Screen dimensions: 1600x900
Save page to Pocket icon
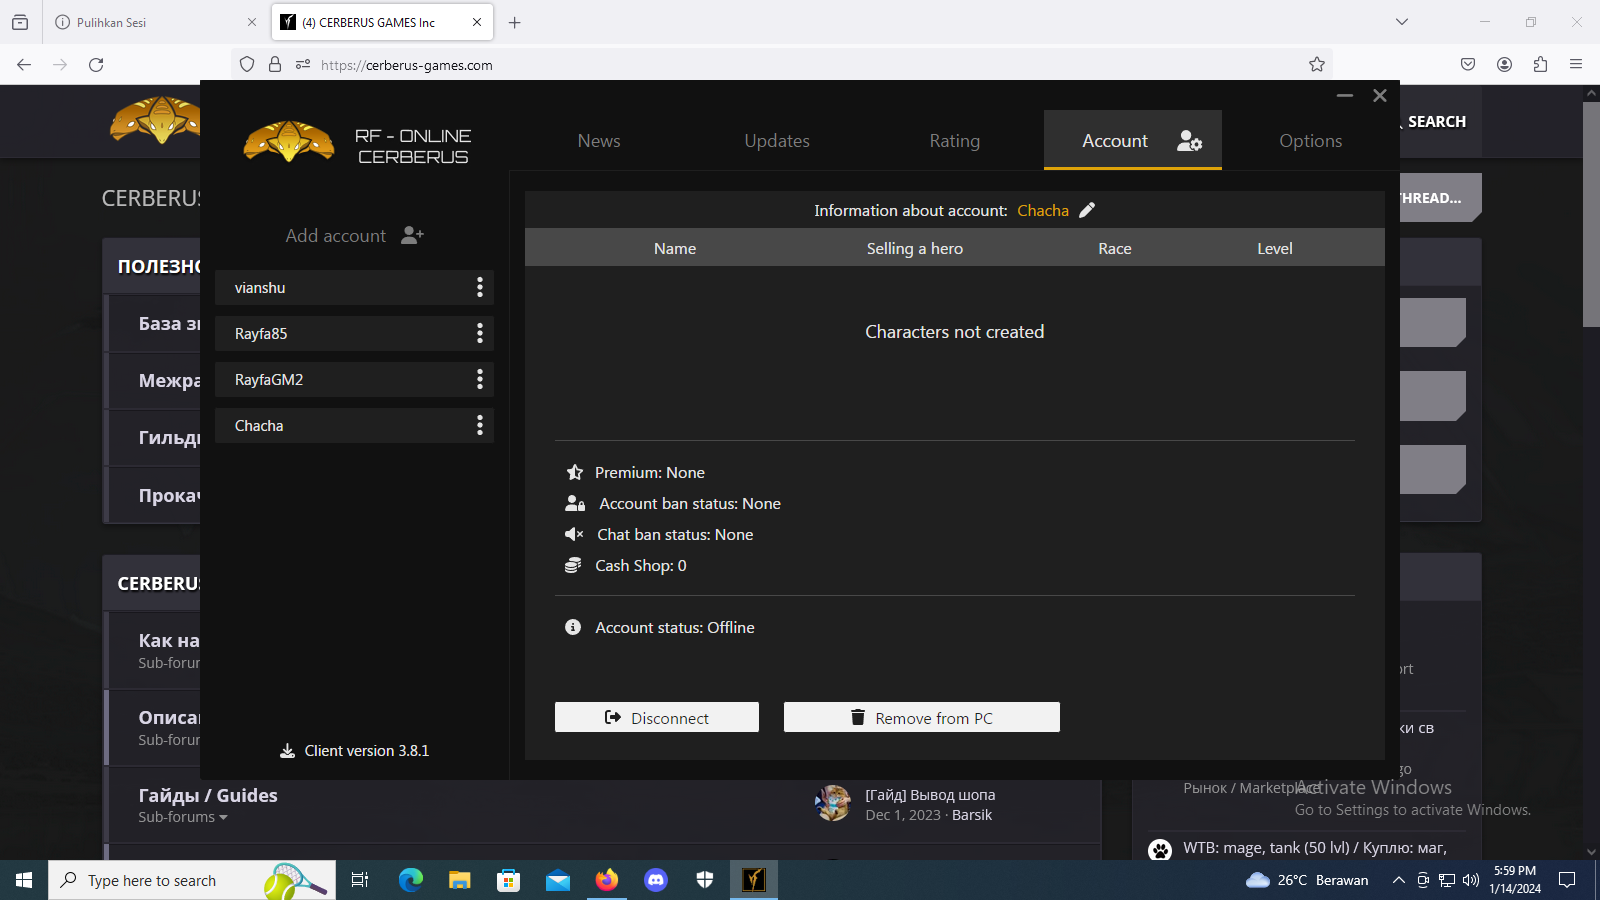point(1468,65)
